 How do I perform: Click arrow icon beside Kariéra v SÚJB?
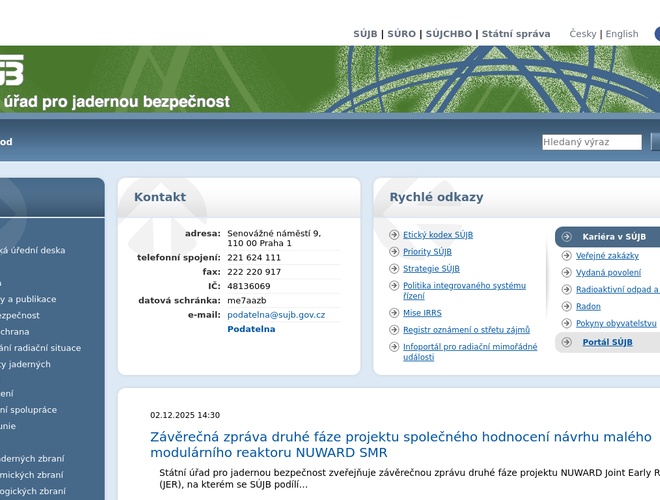[568, 237]
